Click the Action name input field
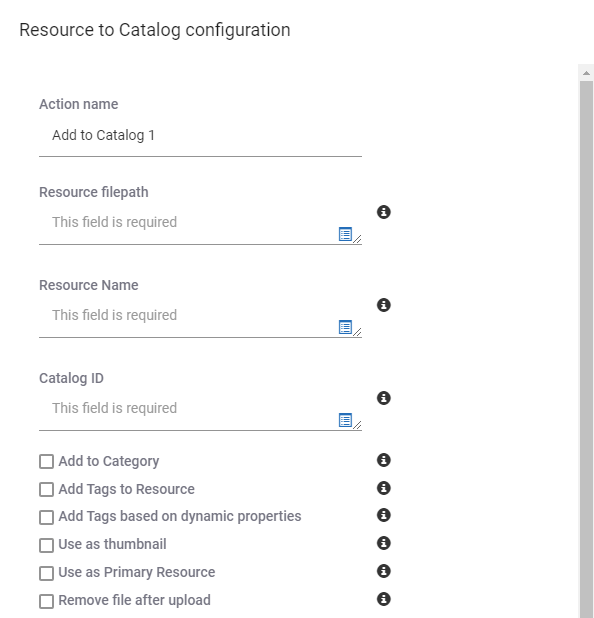The width and height of the screenshot is (594, 618). click(x=200, y=136)
